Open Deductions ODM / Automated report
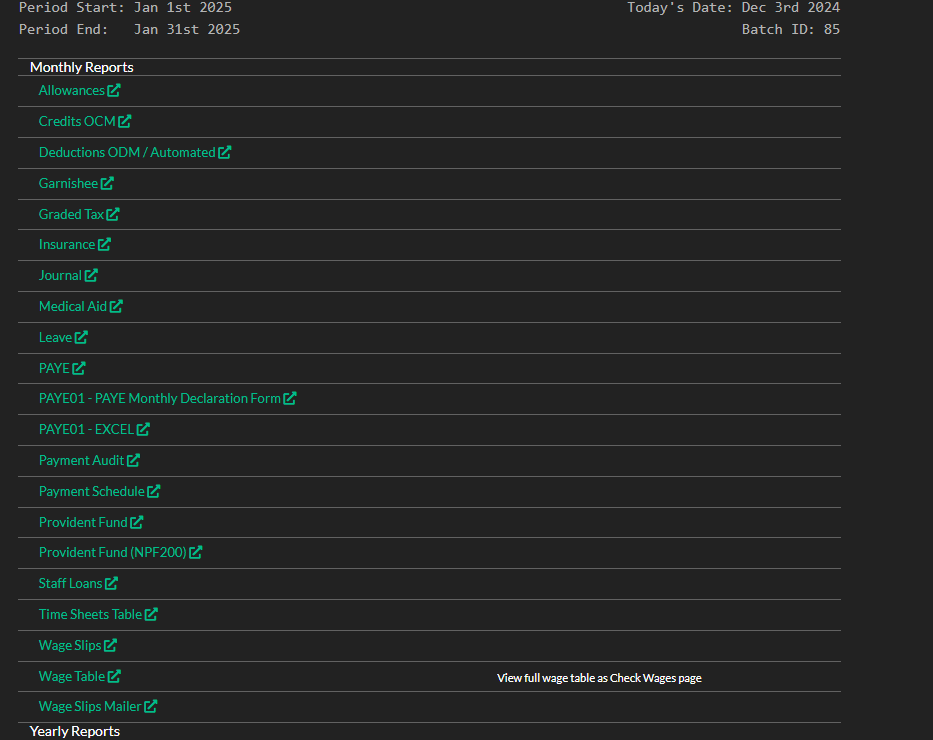Viewport: 933px width, 740px height. point(127,153)
